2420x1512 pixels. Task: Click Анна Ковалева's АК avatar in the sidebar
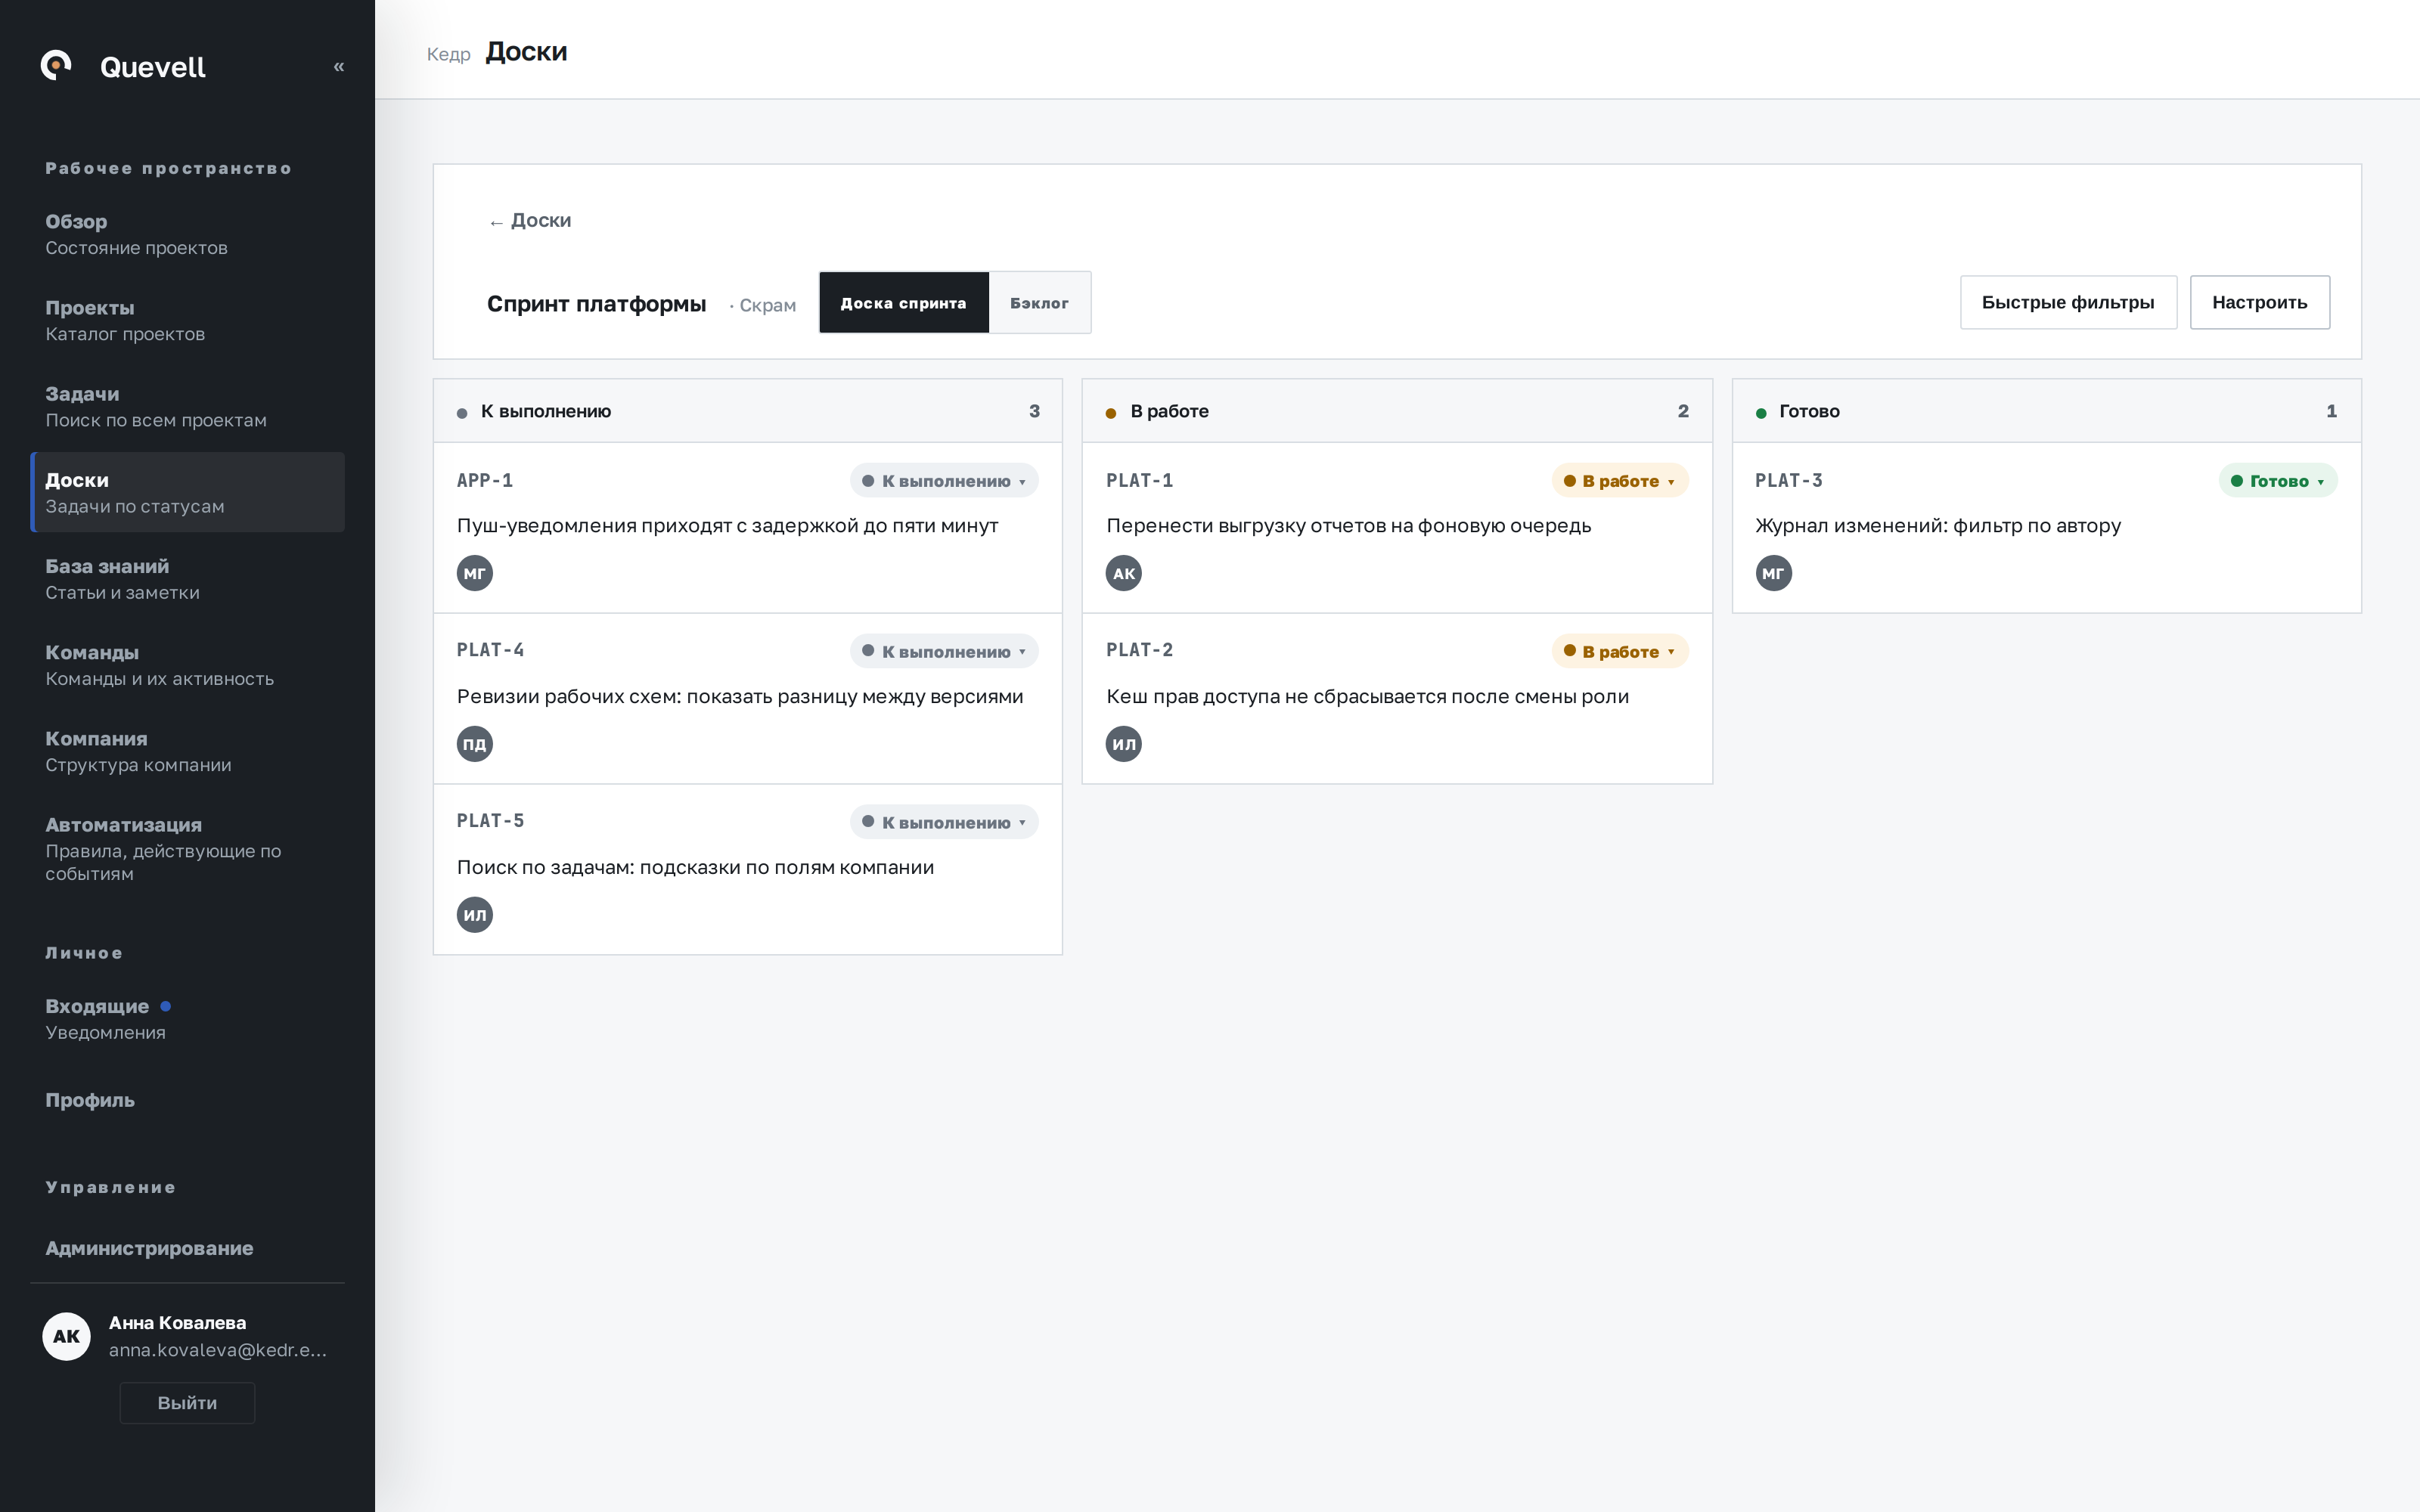coord(67,1336)
